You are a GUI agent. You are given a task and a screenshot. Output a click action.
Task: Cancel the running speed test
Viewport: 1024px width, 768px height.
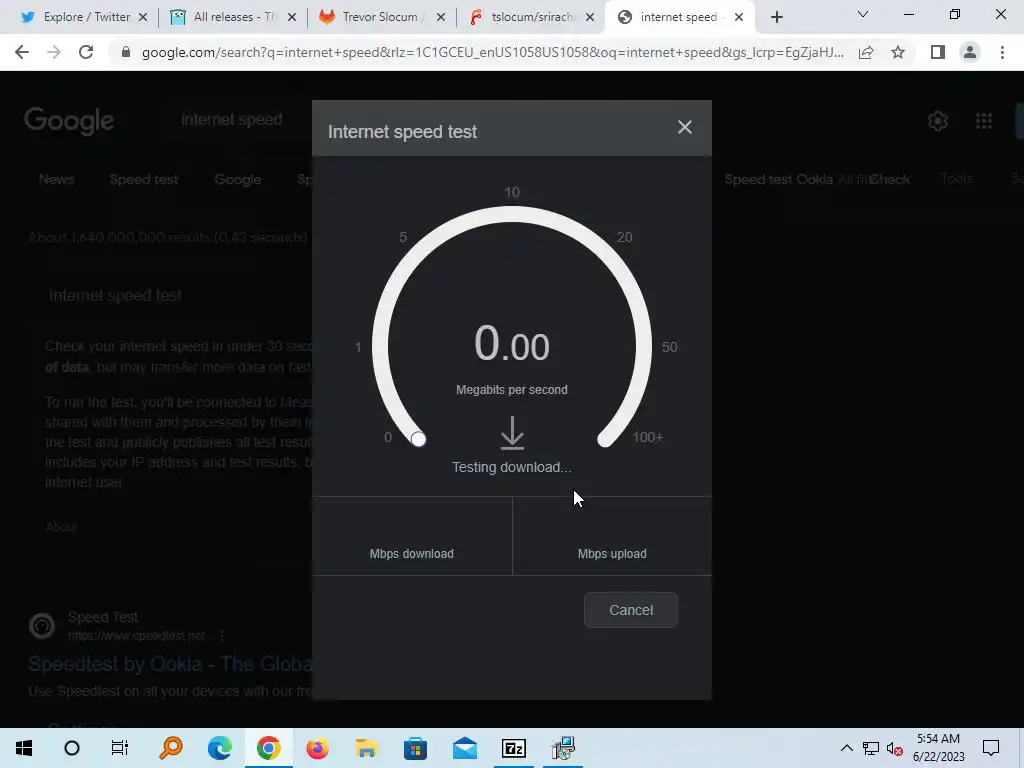point(631,610)
